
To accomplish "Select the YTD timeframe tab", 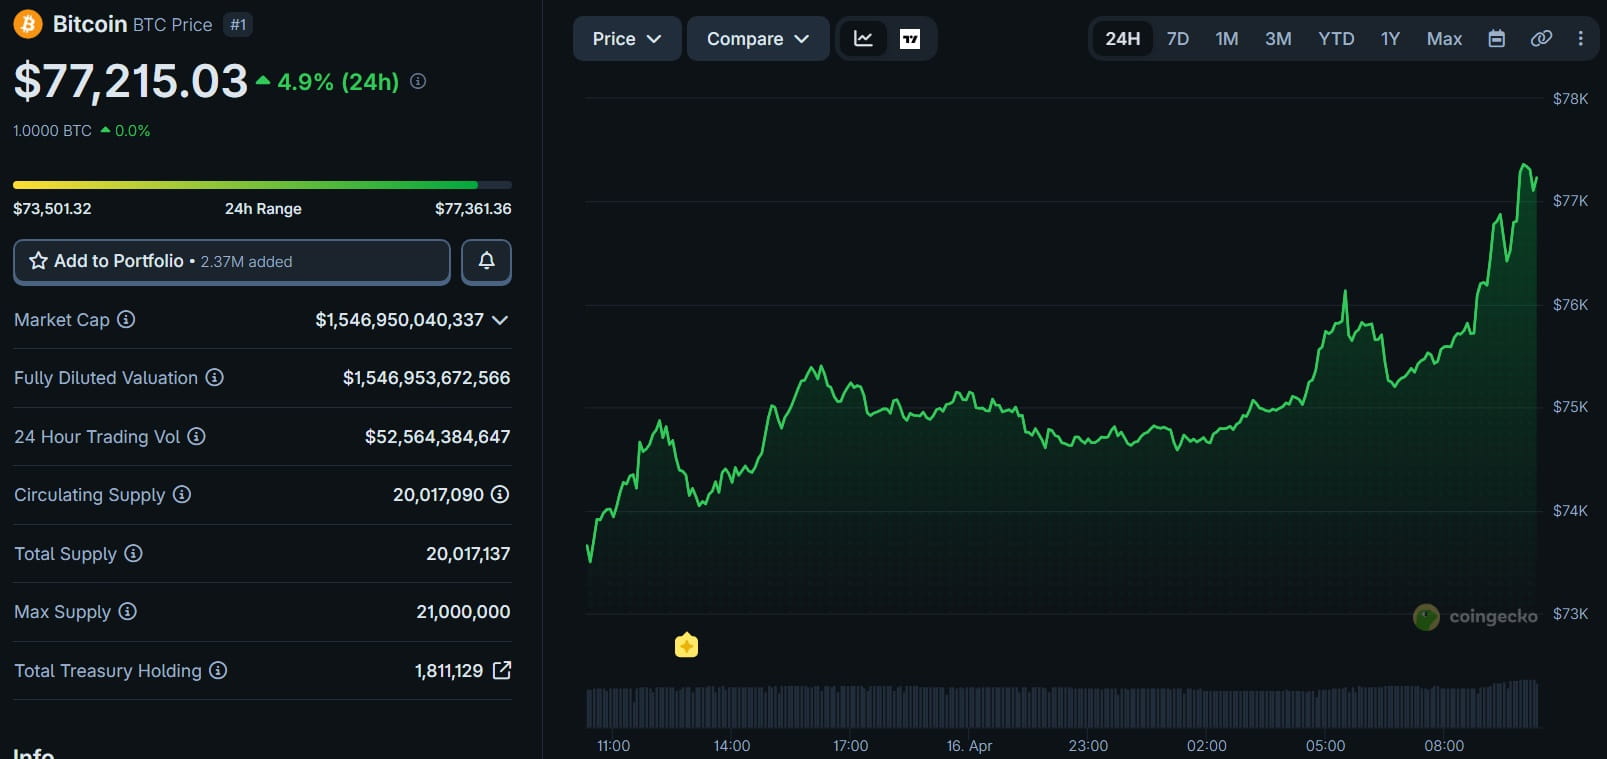I will [x=1336, y=39].
